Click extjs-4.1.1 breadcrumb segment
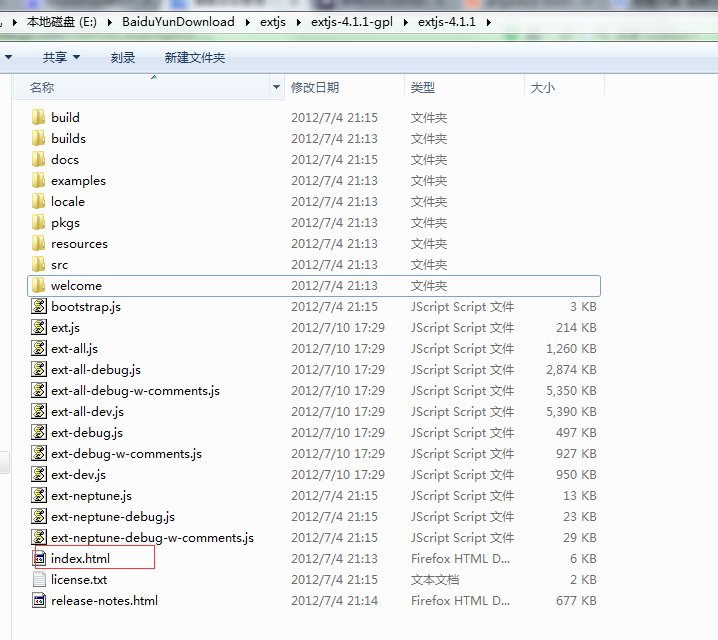Image resolution: width=718 pixels, height=640 pixels. click(447, 22)
